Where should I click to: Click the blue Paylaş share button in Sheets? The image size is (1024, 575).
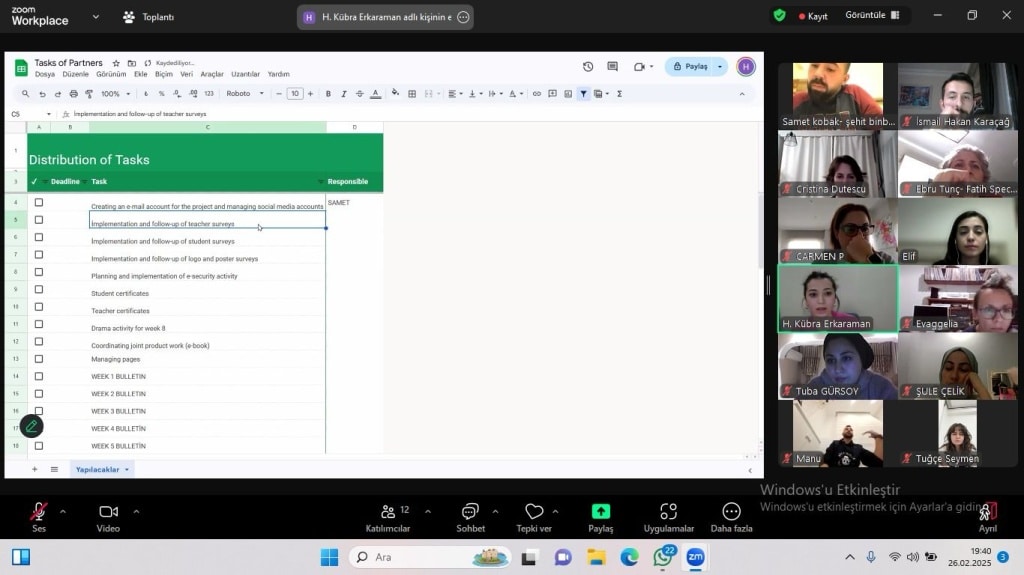[x=690, y=67]
